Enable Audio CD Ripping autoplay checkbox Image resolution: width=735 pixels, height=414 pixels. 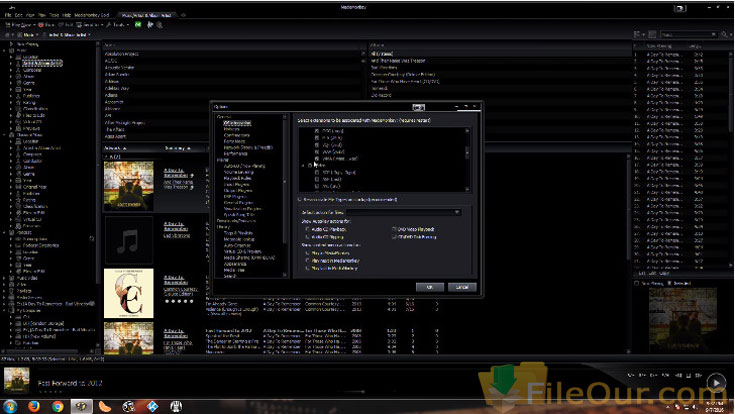click(x=308, y=237)
